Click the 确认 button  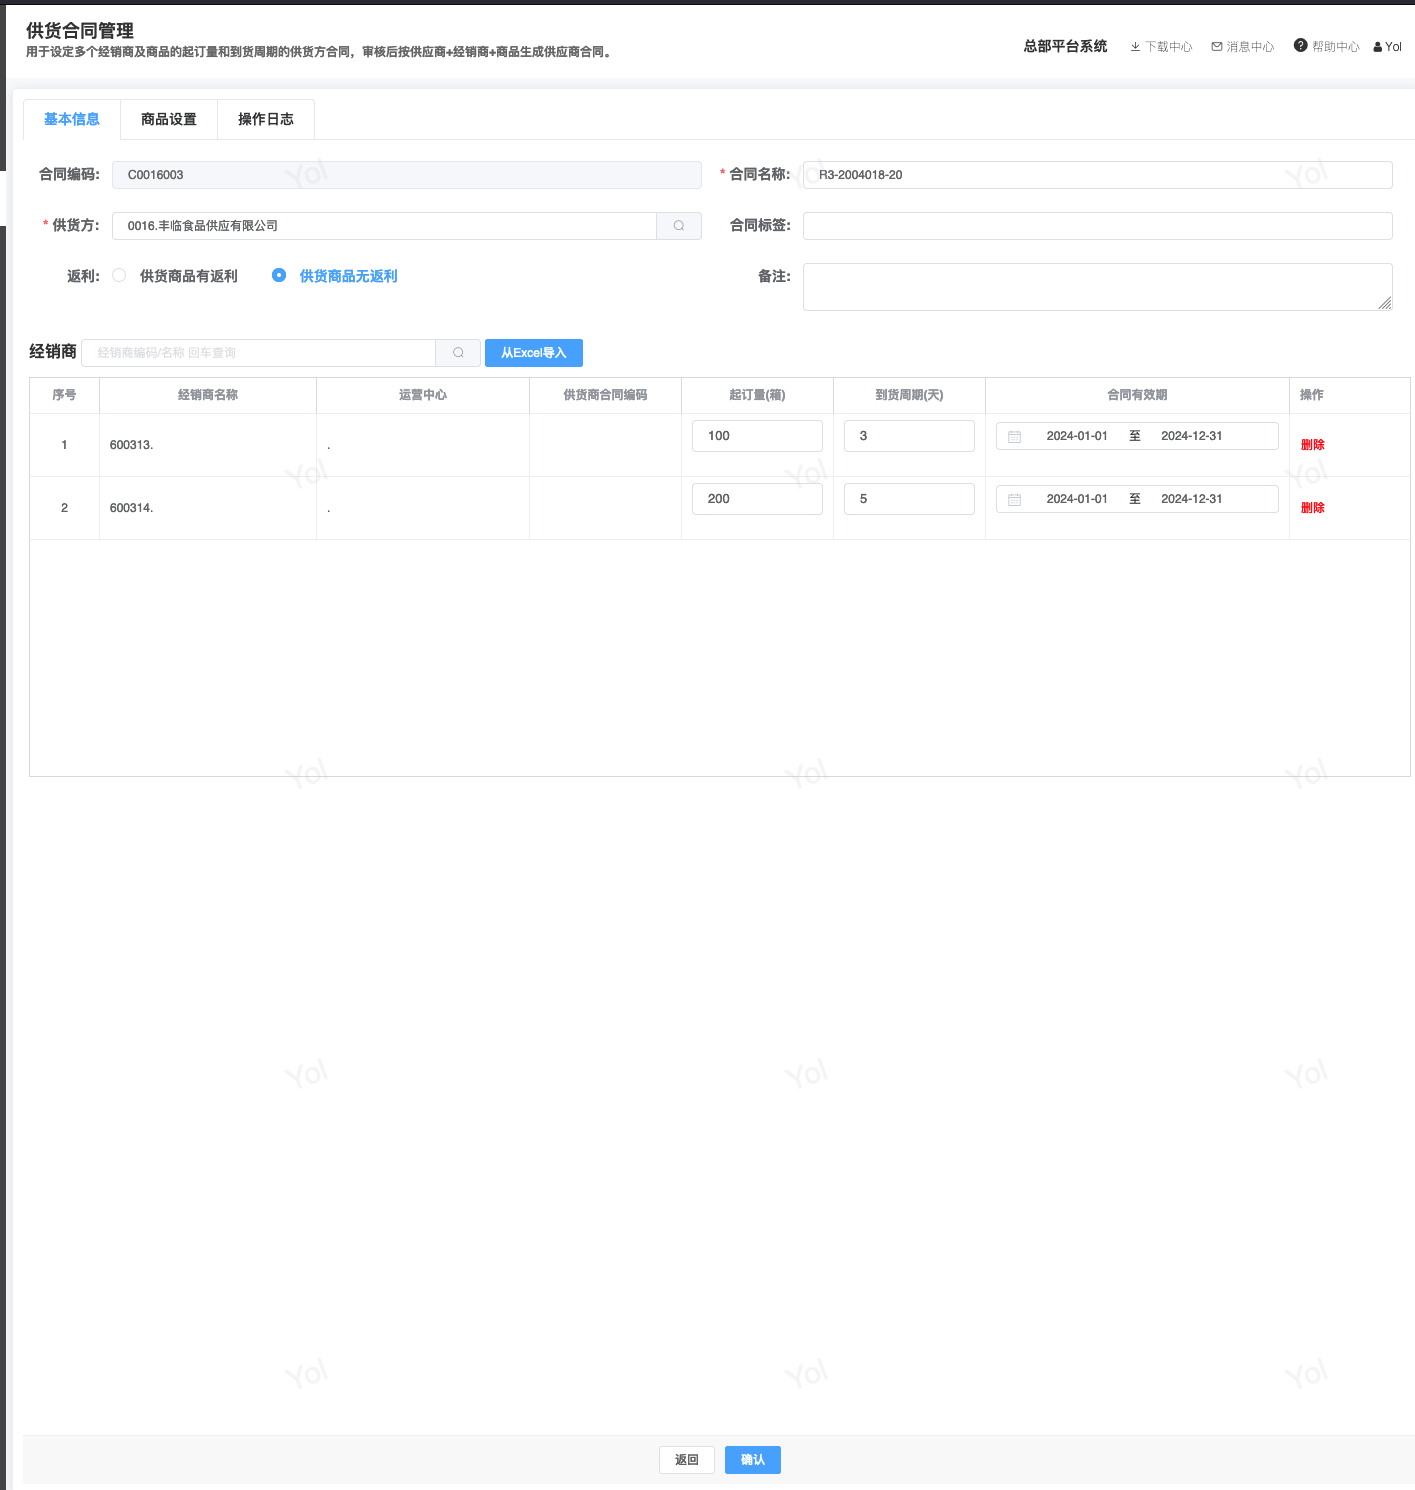coord(753,1460)
